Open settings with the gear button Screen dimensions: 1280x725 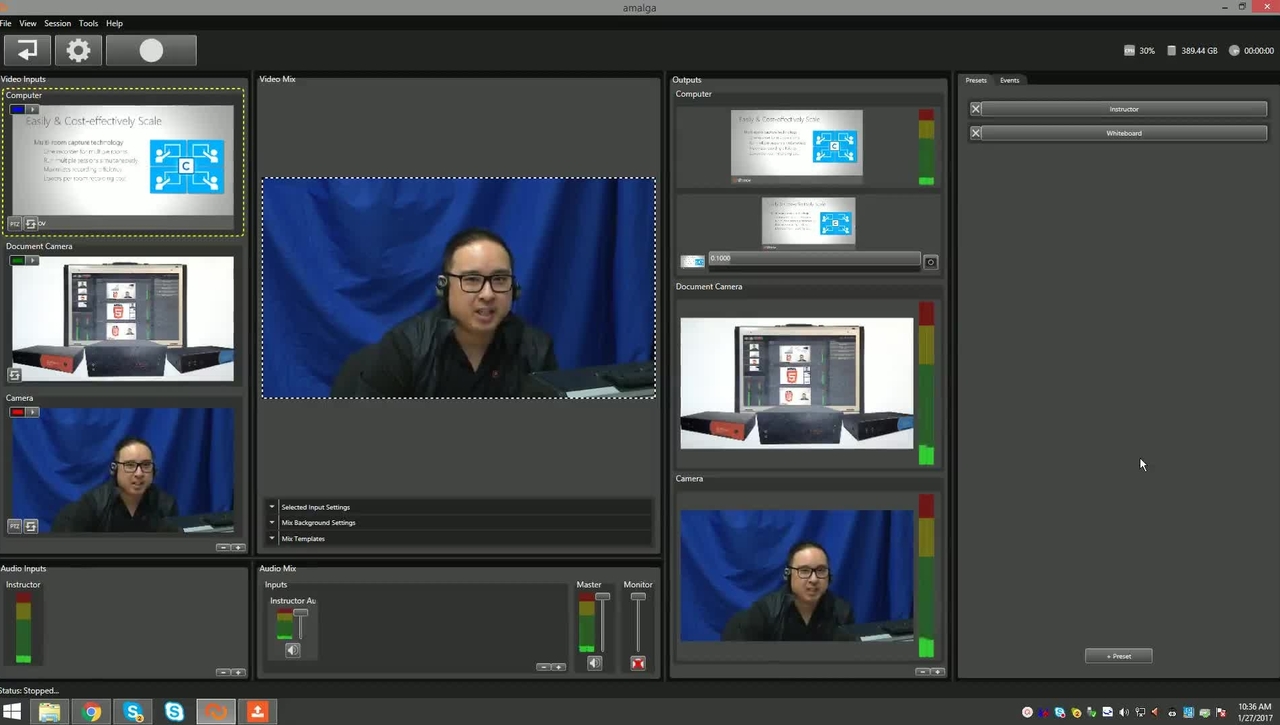pos(78,50)
